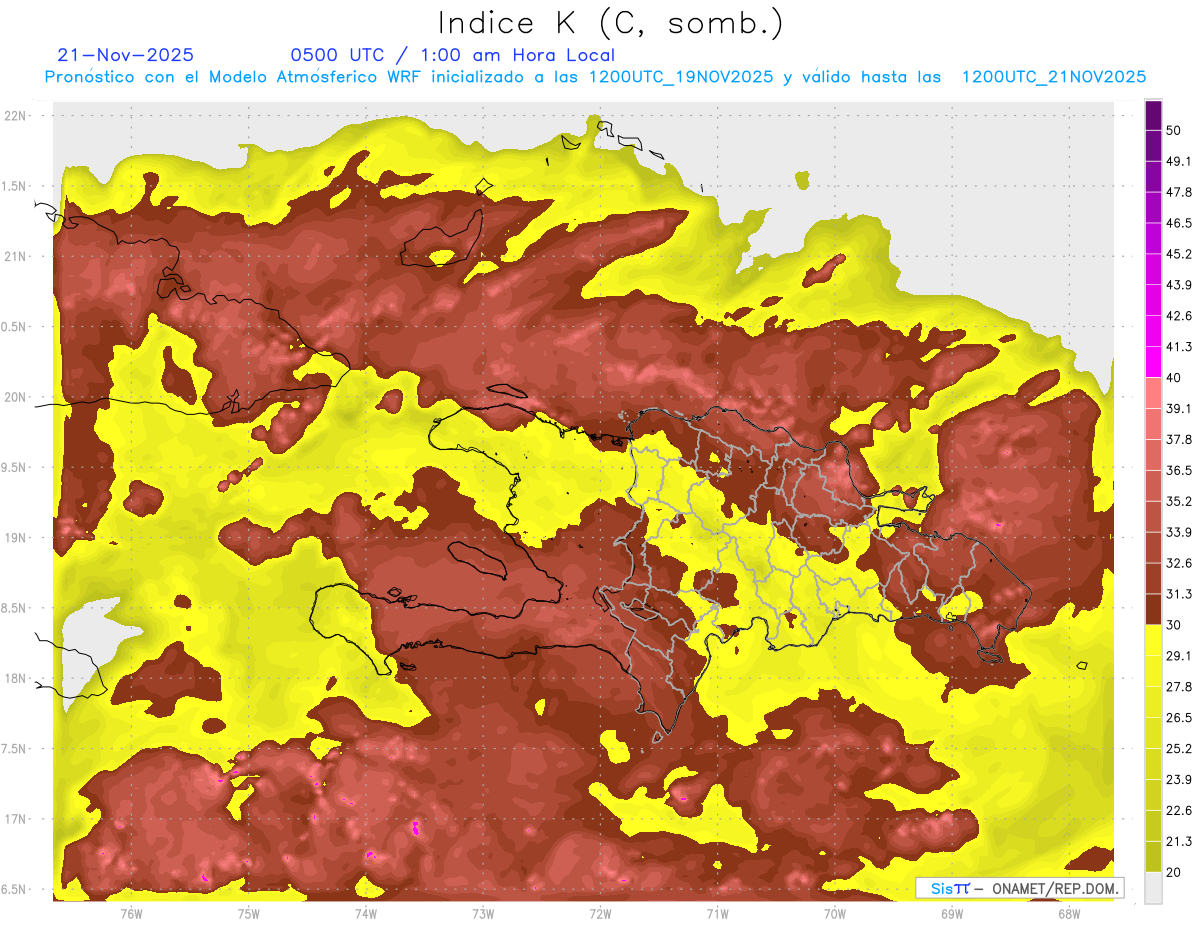Pick the magenta swatch between 40 and 41.3
Screen dimensions: 1200x927
[1154, 362]
